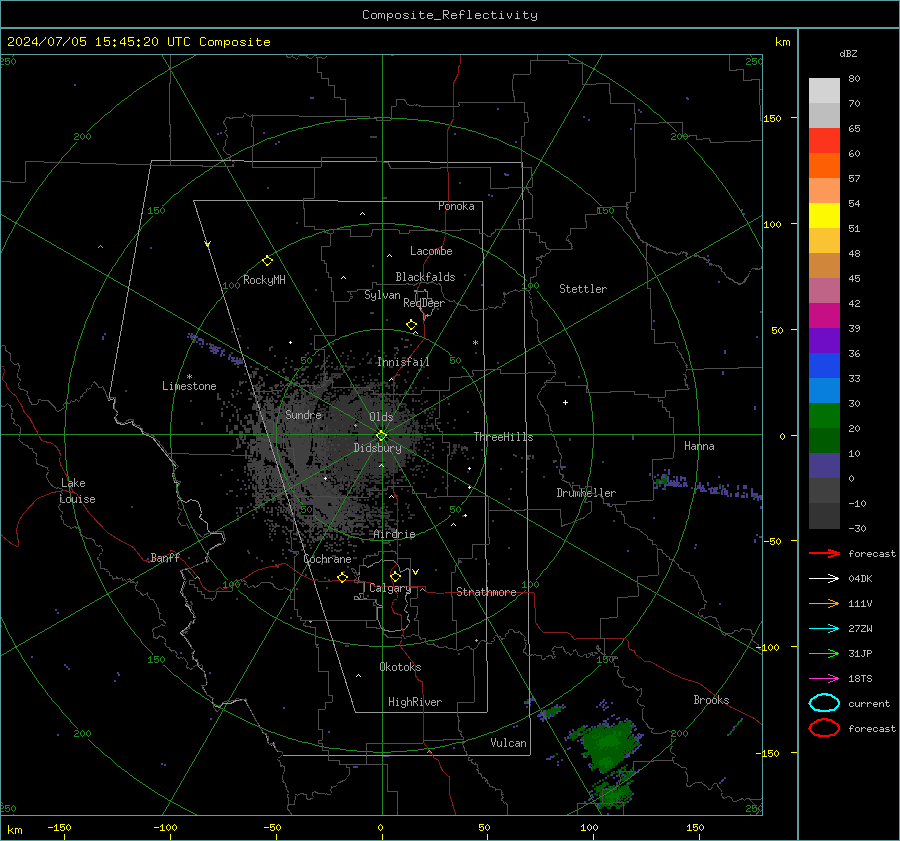Click the Didsbury label
Image resolution: width=900 pixels, height=841 pixels.
point(377,448)
